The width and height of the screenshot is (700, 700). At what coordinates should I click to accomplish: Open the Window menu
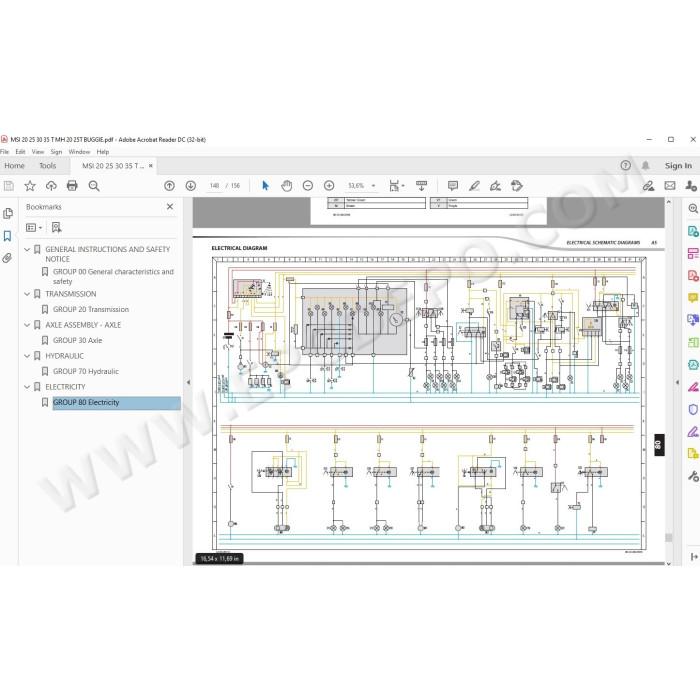pyautogui.click(x=79, y=152)
